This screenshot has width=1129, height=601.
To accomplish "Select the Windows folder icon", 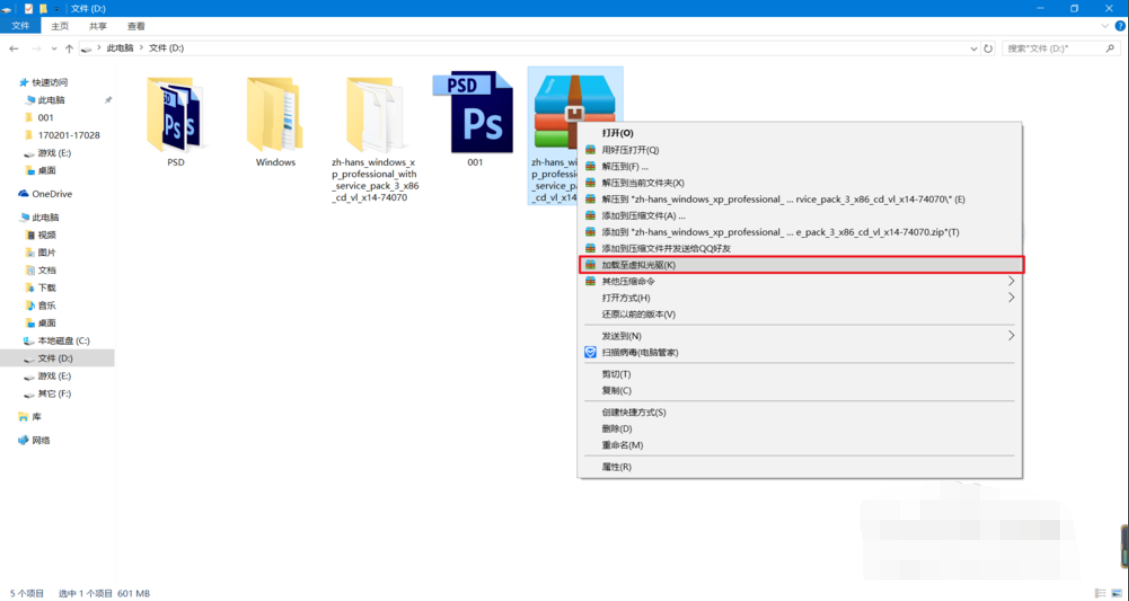I will pos(274,114).
